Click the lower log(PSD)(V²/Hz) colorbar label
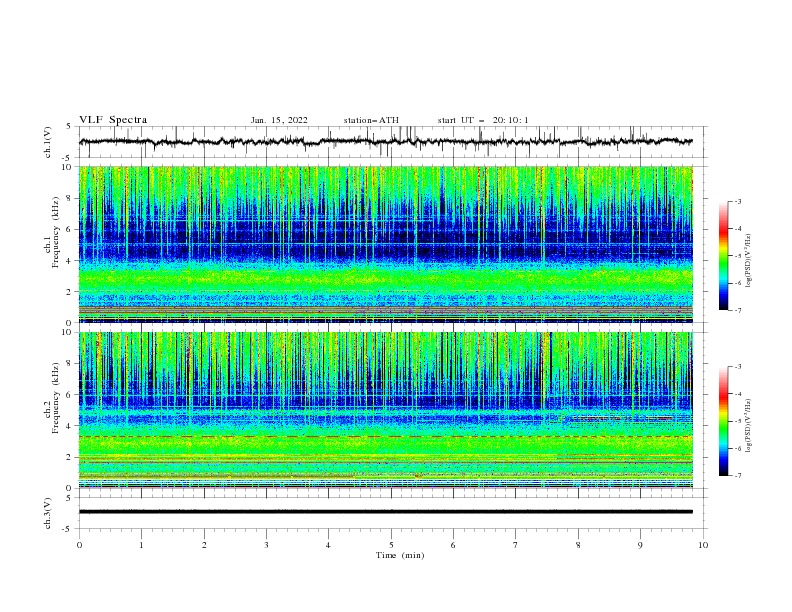Screen dimensions: 792x612 point(749,425)
